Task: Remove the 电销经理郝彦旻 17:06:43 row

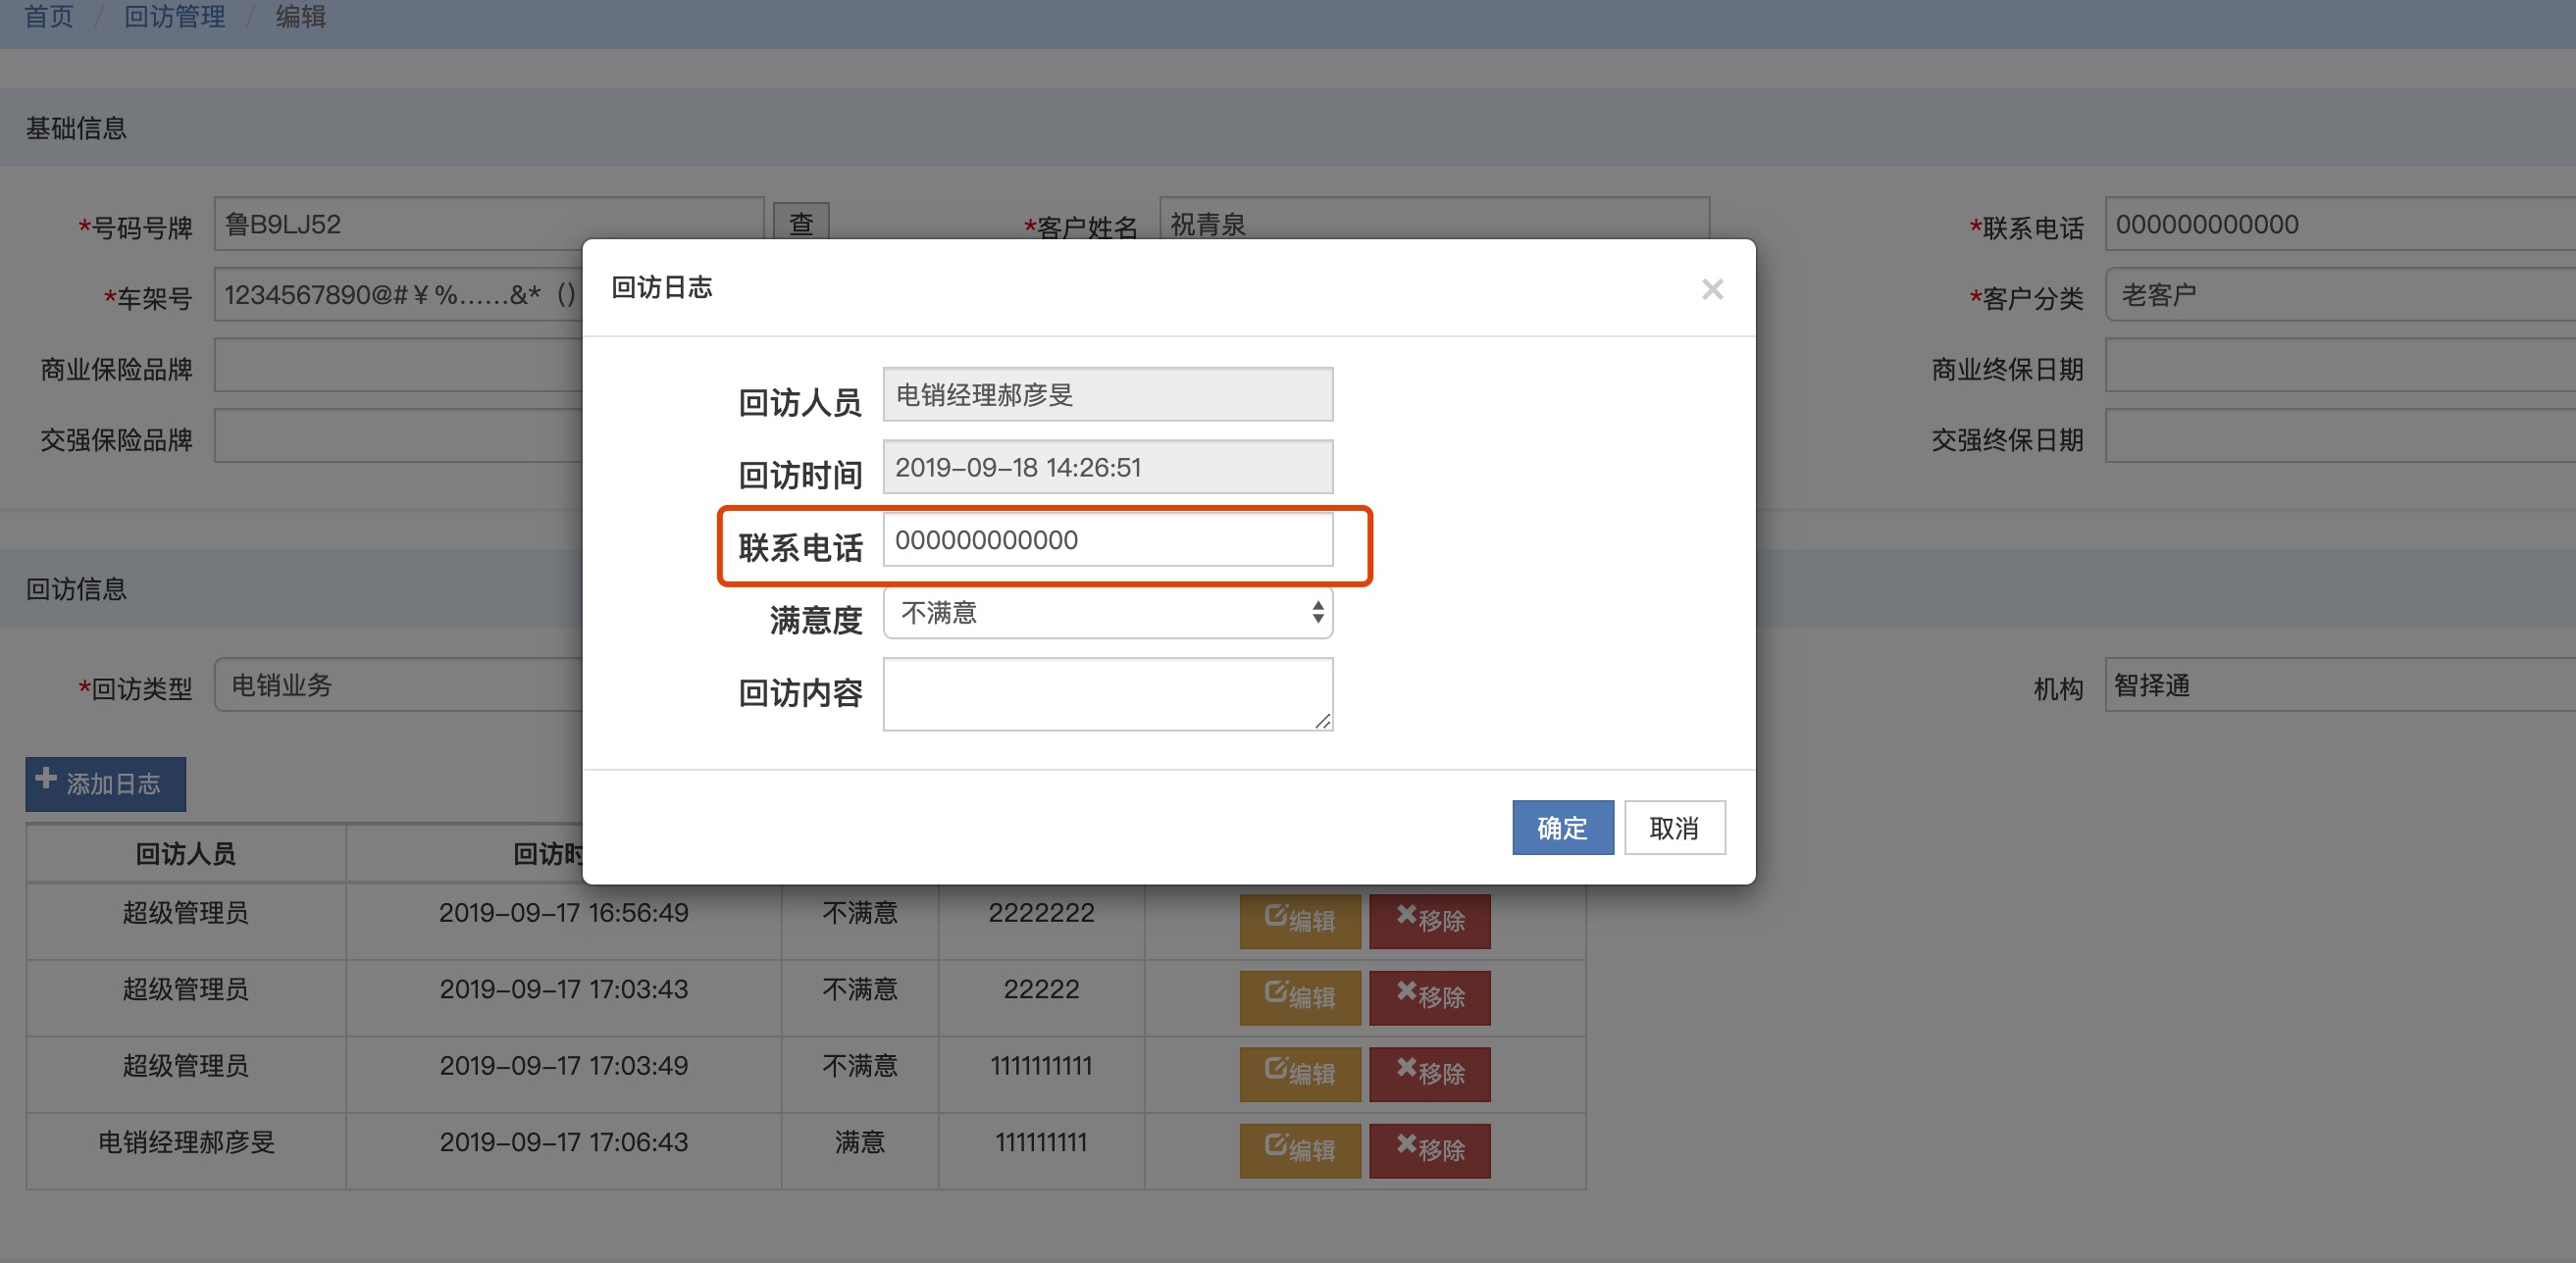Action: click(x=1429, y=1150)
